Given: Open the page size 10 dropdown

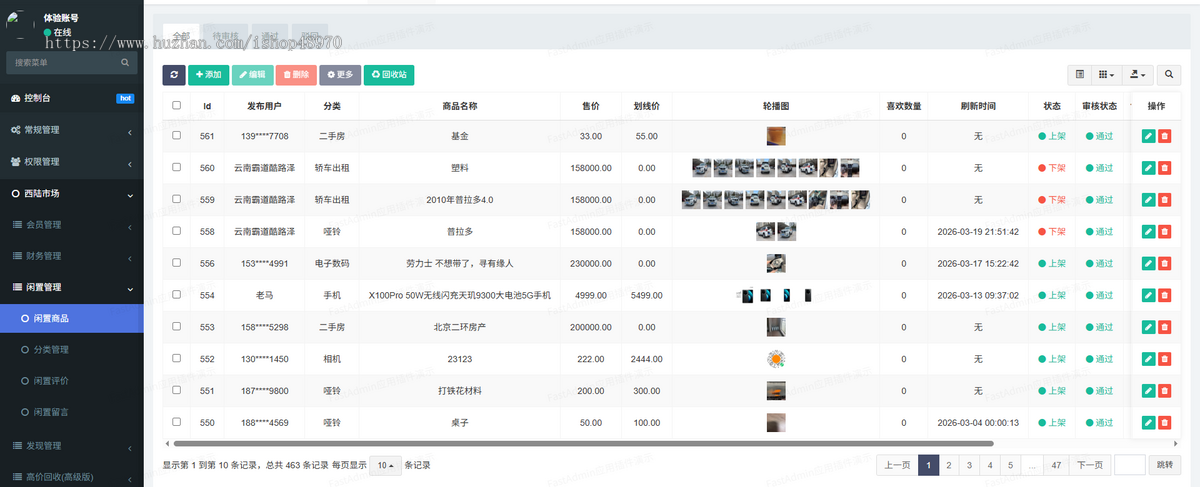Looking at the screenshot, I should tap(386, 465).
